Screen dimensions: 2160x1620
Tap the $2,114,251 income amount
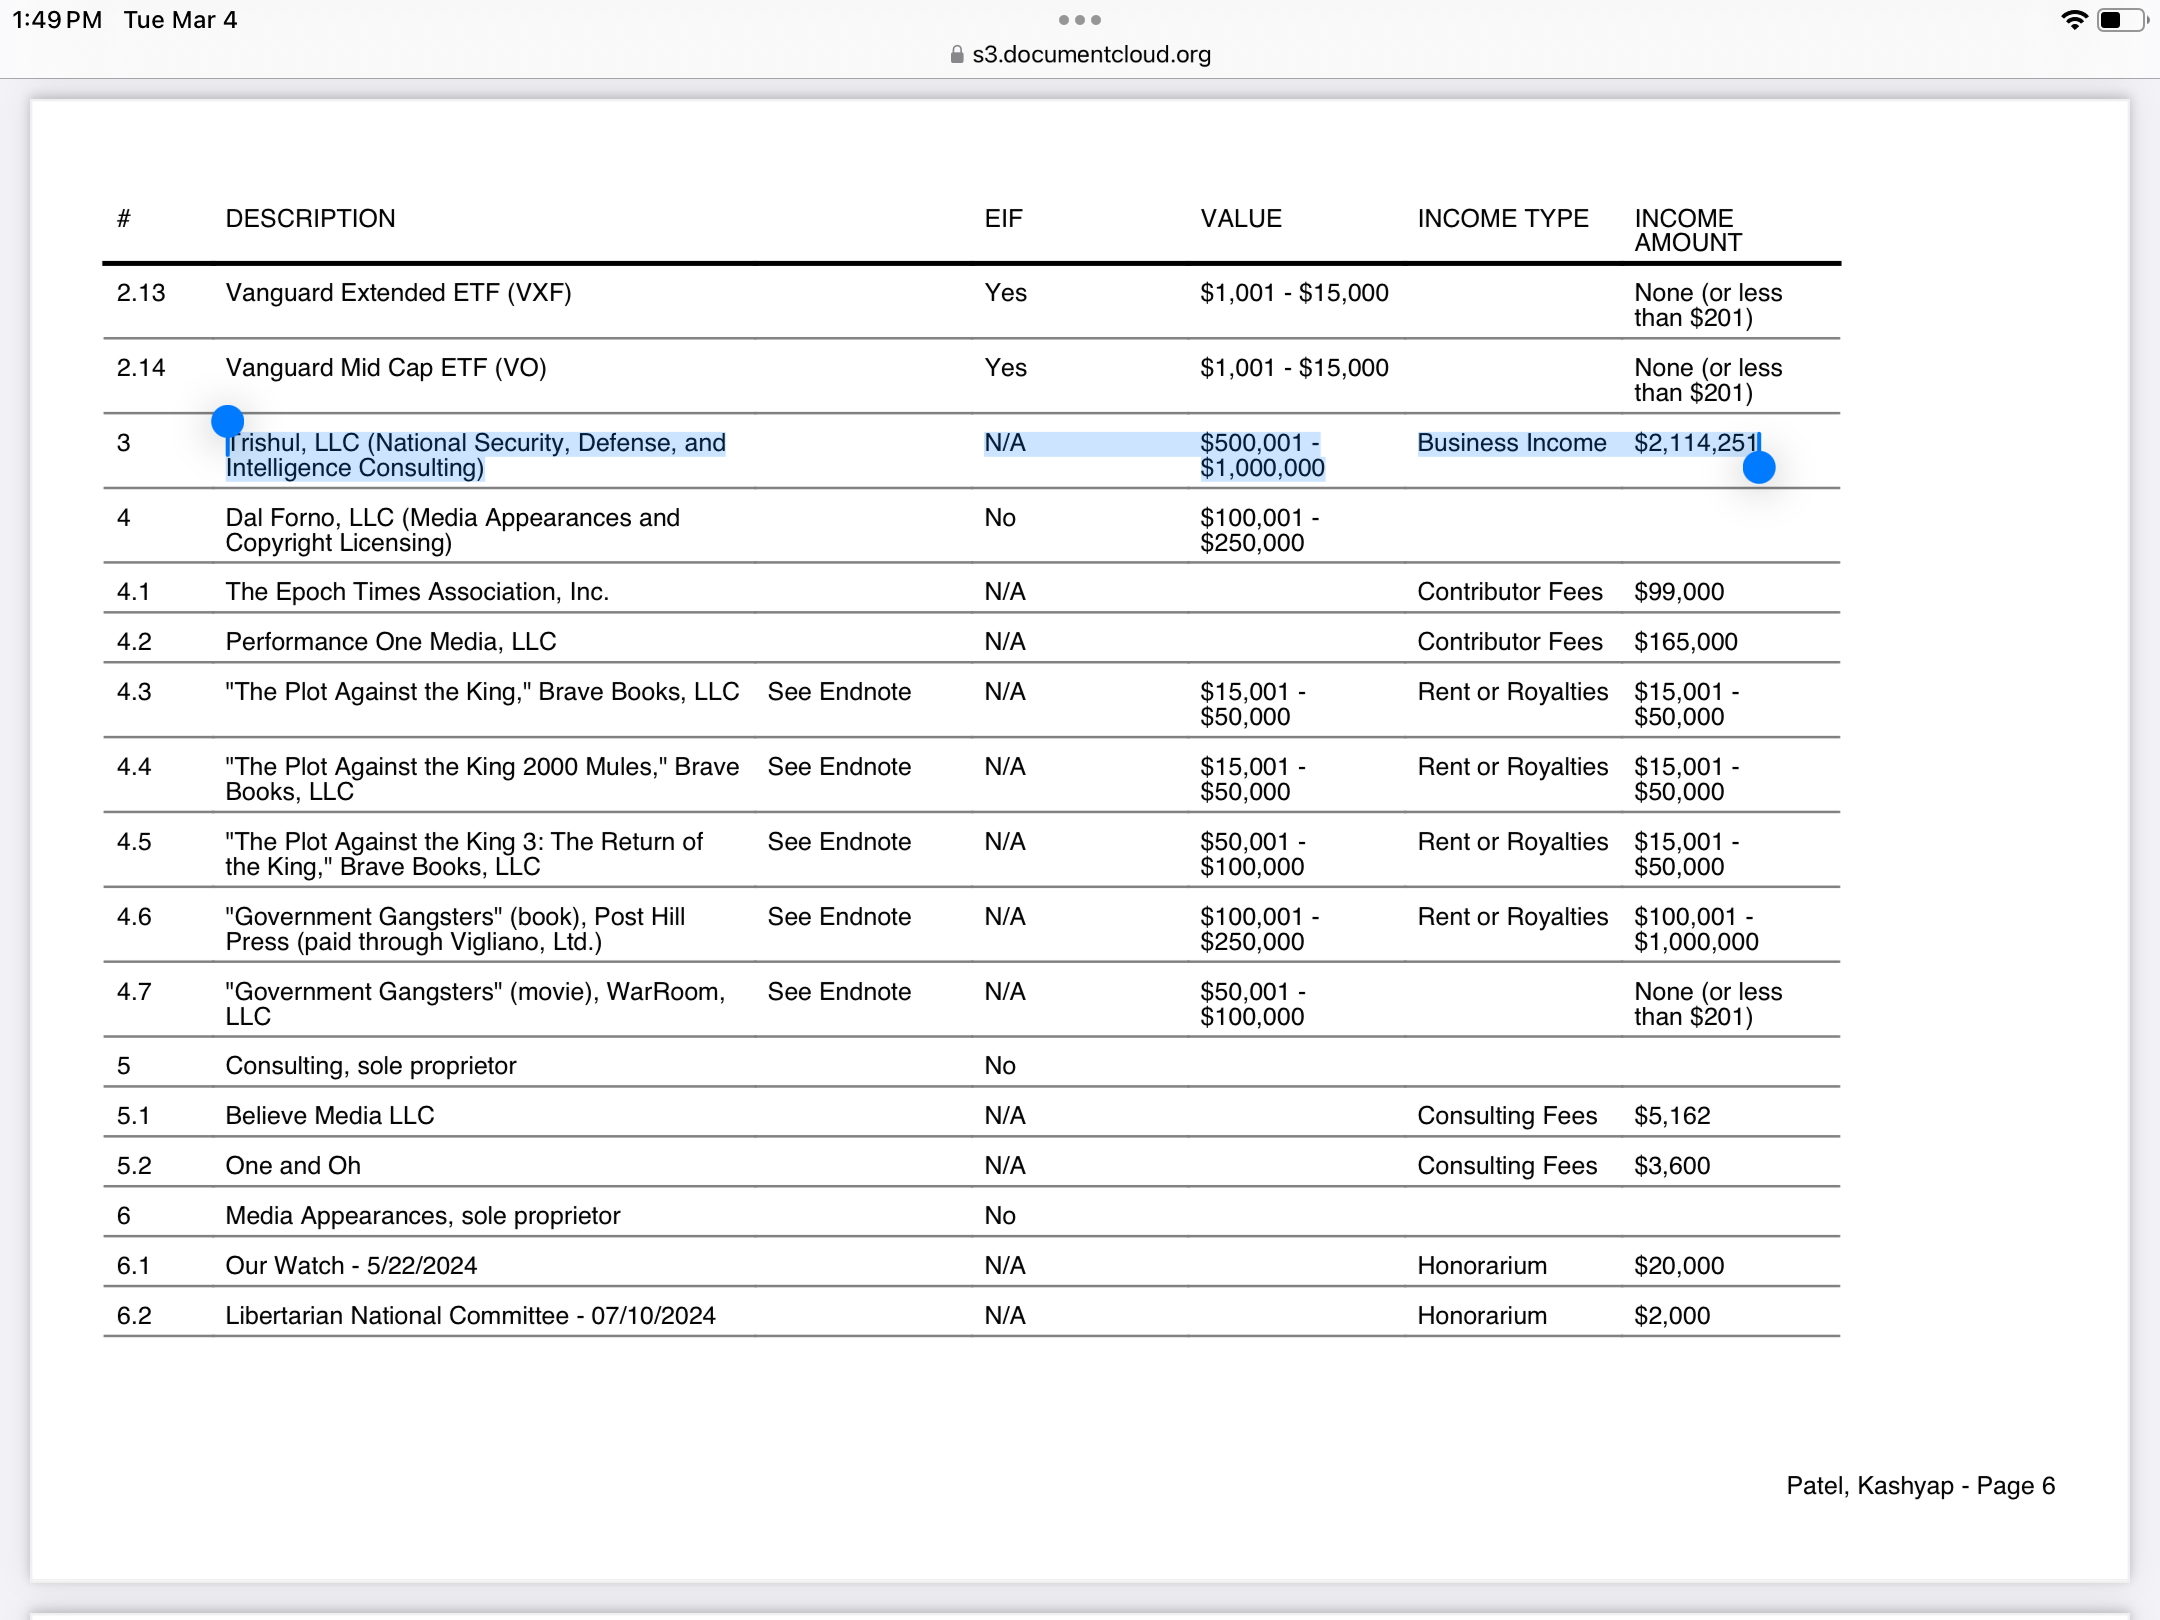(x=1696, y=443)
